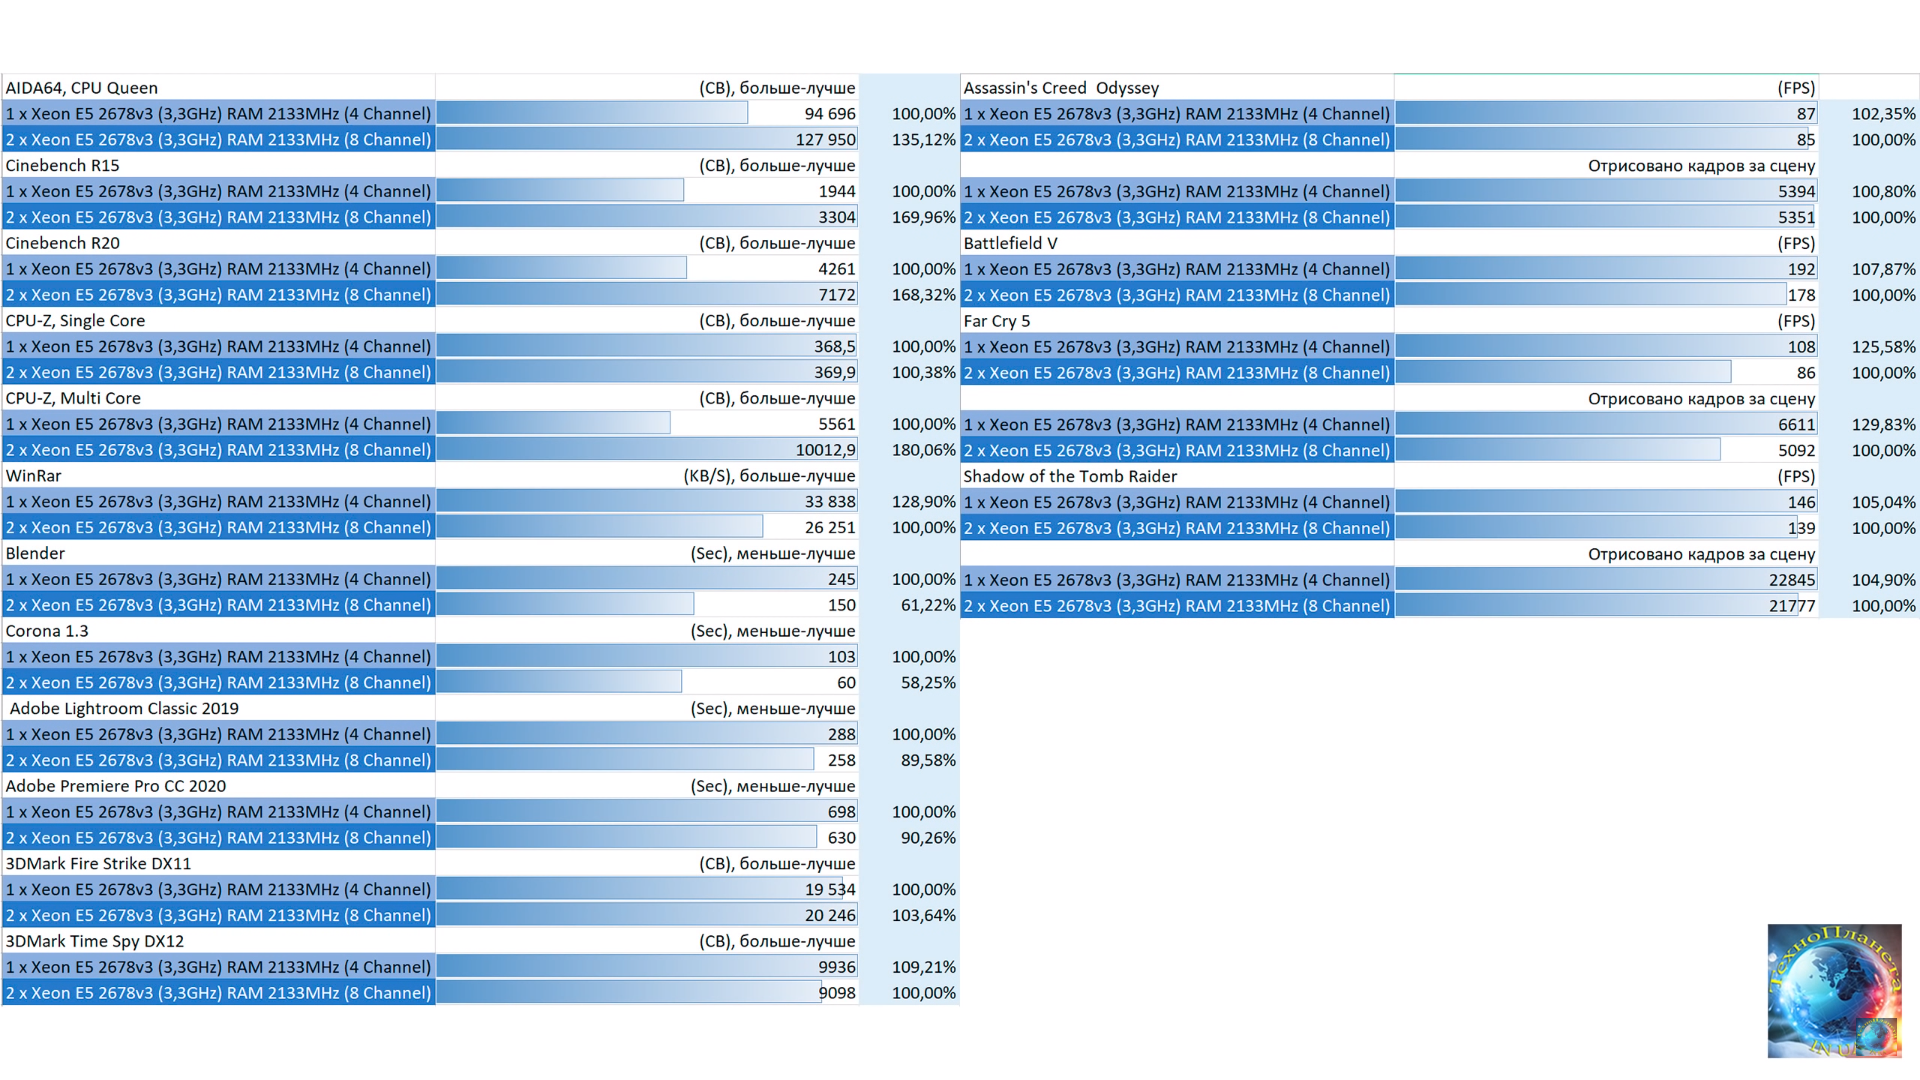
Task: Select the "Corona 1.3" heading
Action: (47, 631)
